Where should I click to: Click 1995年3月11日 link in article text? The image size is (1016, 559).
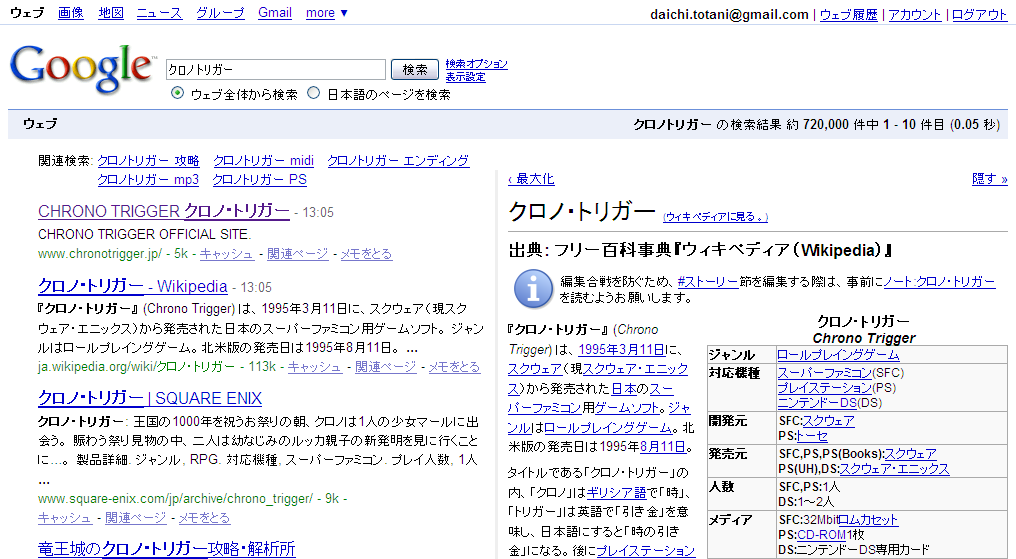[621, 350]
